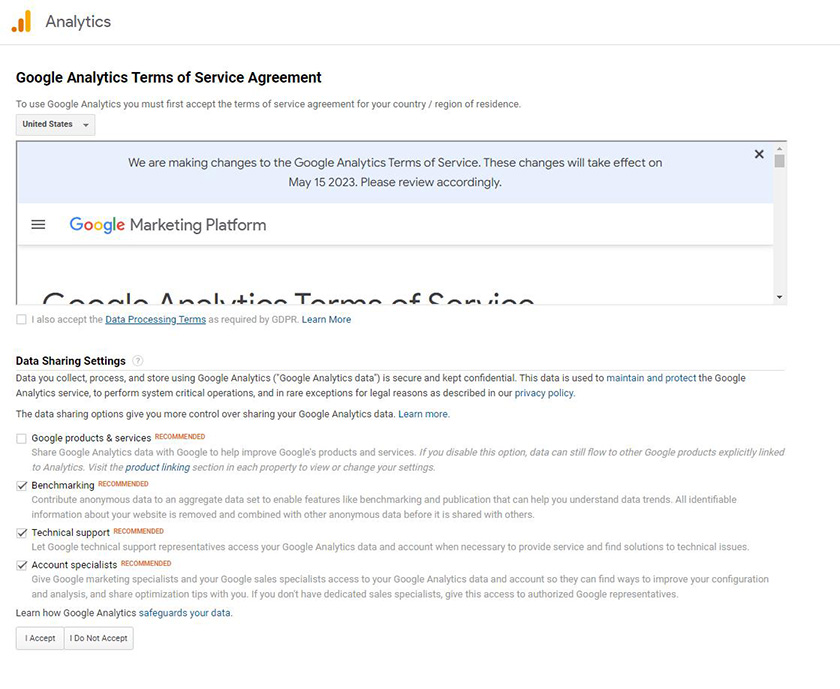This screenshot has height=689, width=840.
Task: Click the Data Sharing Settings heading
Action: [71, 361]
